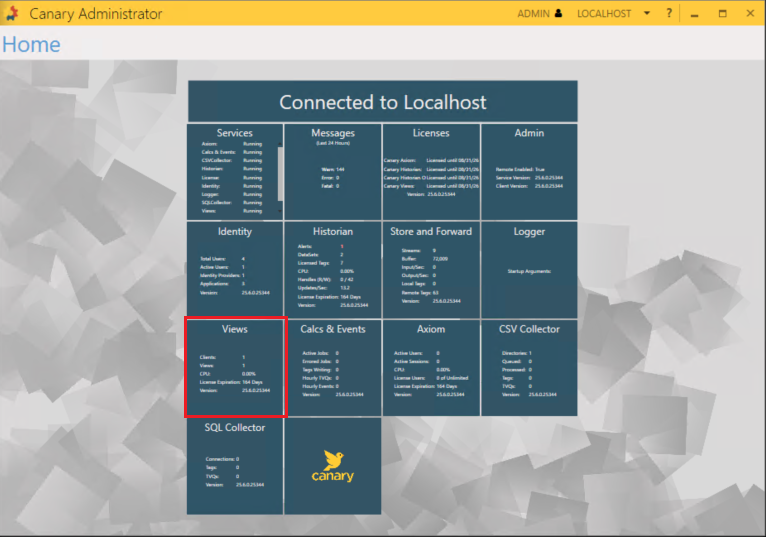The height and width of the screenshot is (537, 766).
Task: Click the Connected to Localhost banner
Action: (x=383, y=102)
